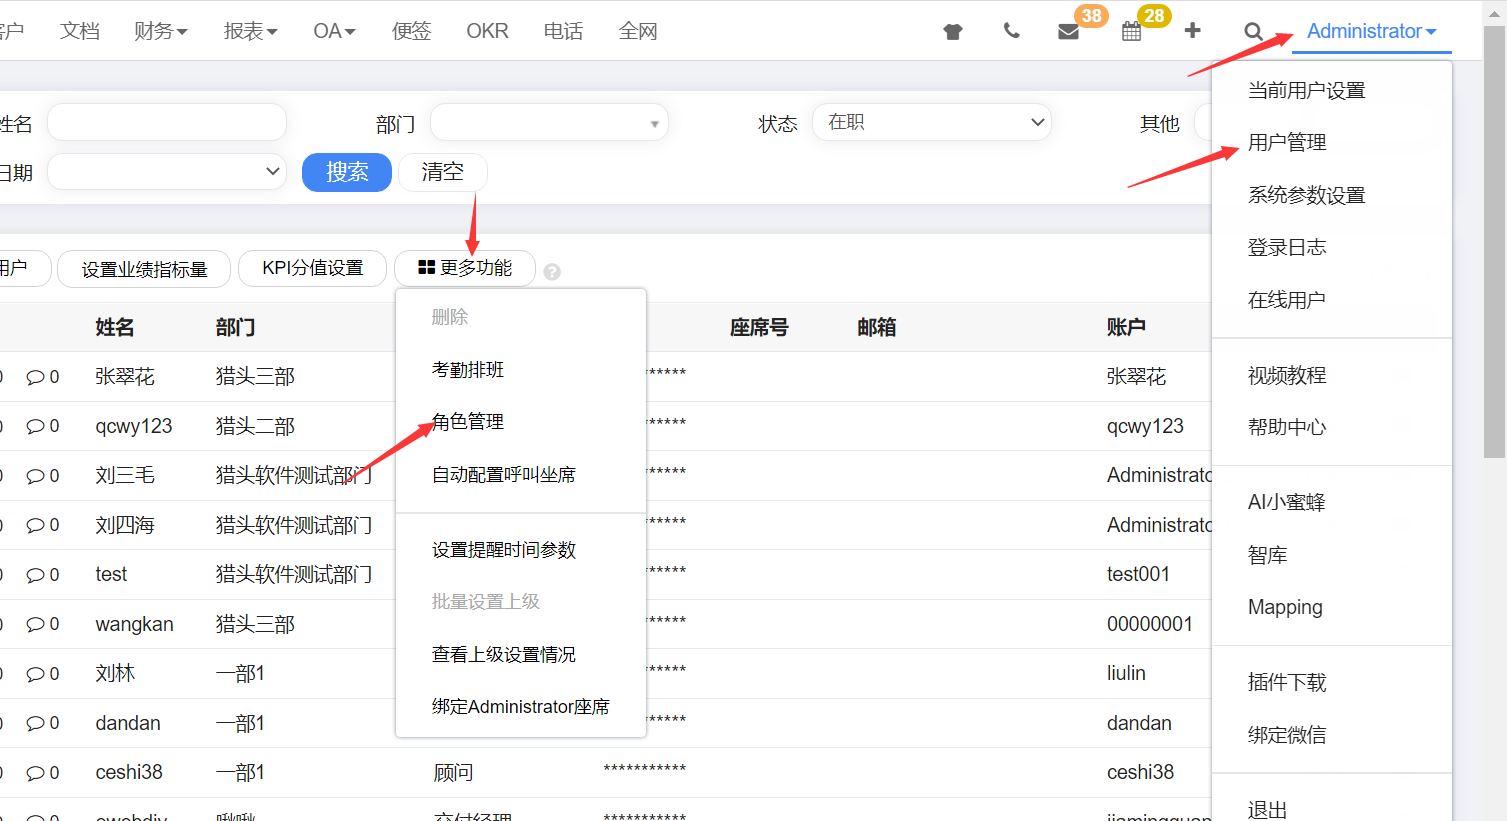Click the help question mark beside 更多功能
The width and height of the screenshot is (1507, 821).
coord(552,271)
